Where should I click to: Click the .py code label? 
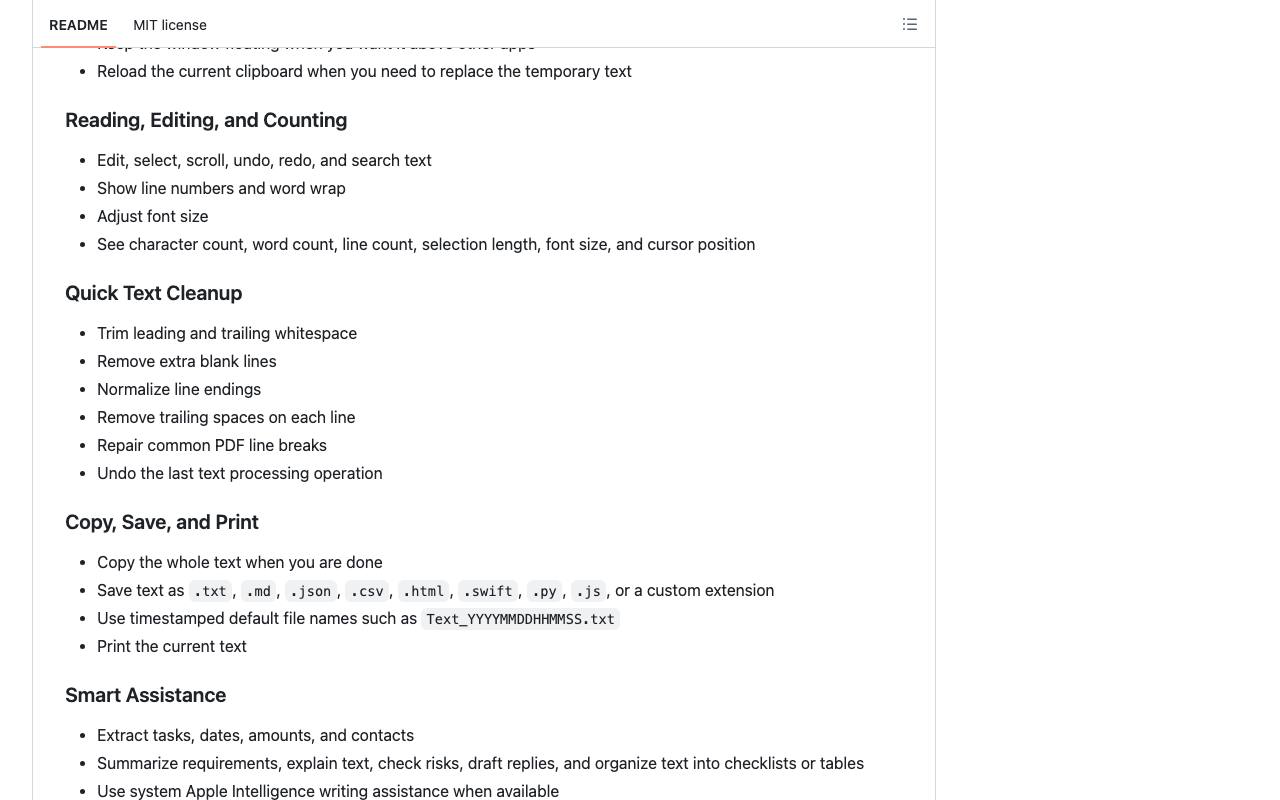click(x=544, y=591)
